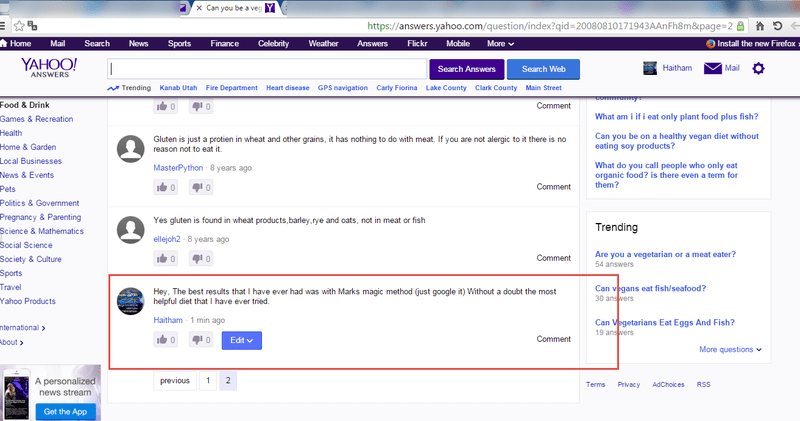The image size is (800, 421).
Task: Thumbs down Haitham's answer
Action: pyautogui.click(x=201, y=340)
